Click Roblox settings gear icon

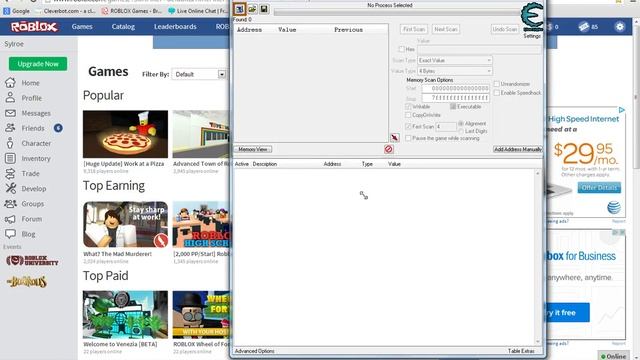click(620, 27)
